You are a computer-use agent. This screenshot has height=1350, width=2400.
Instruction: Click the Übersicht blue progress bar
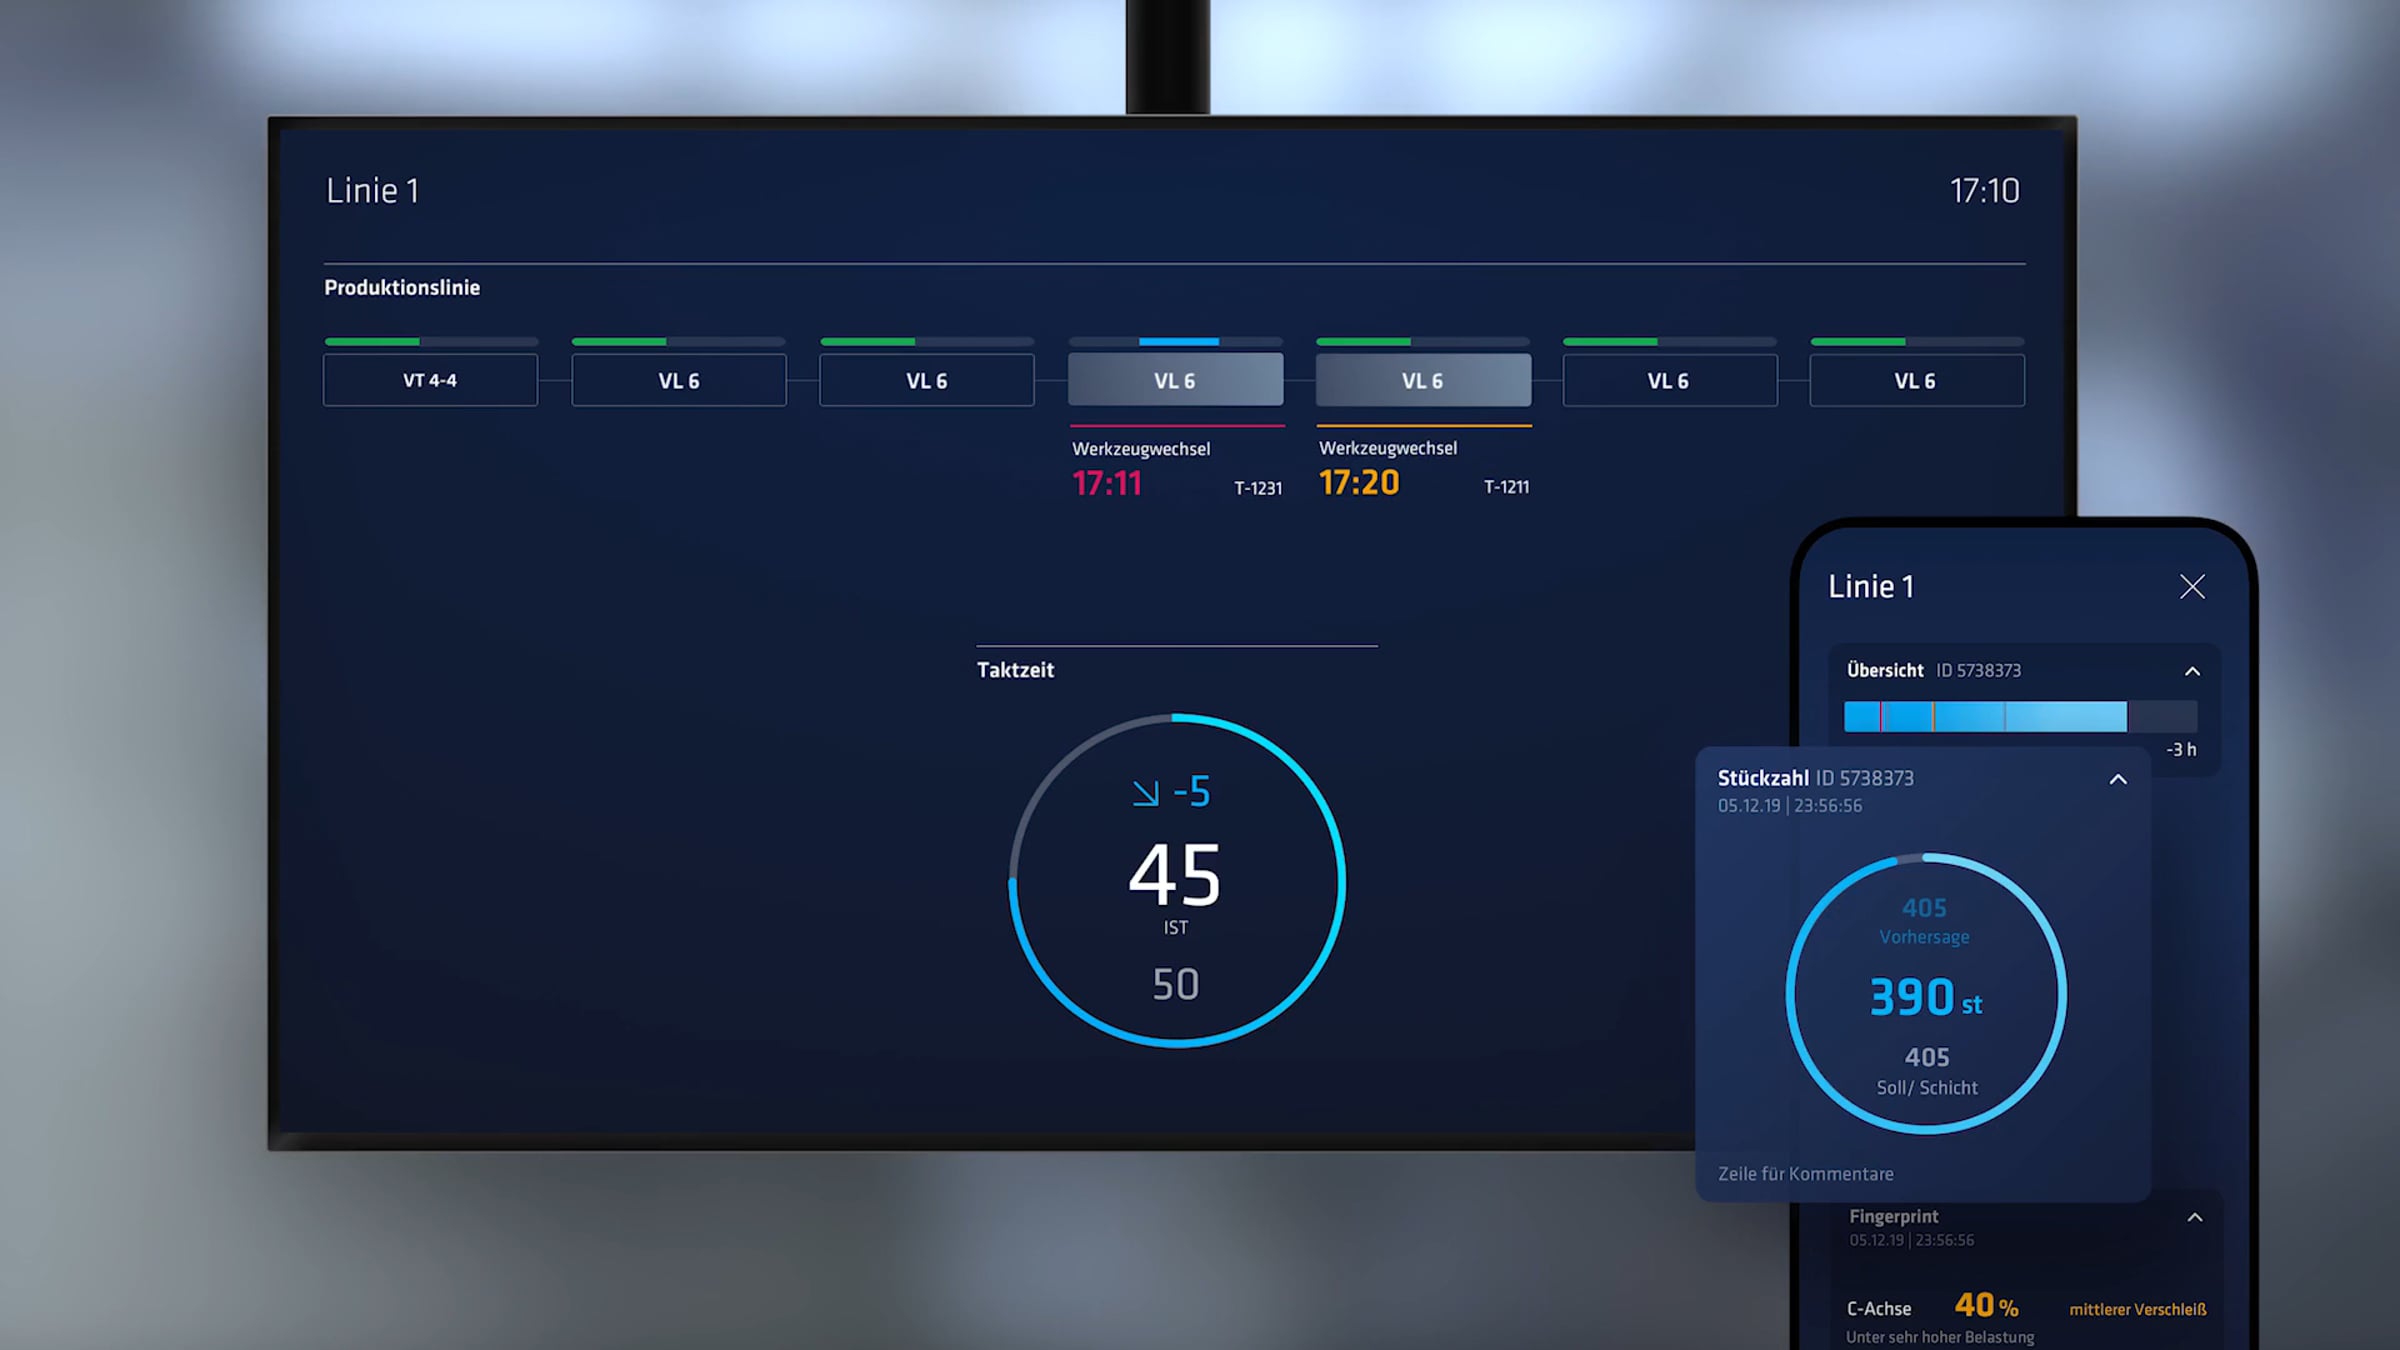coord(1985,716)
